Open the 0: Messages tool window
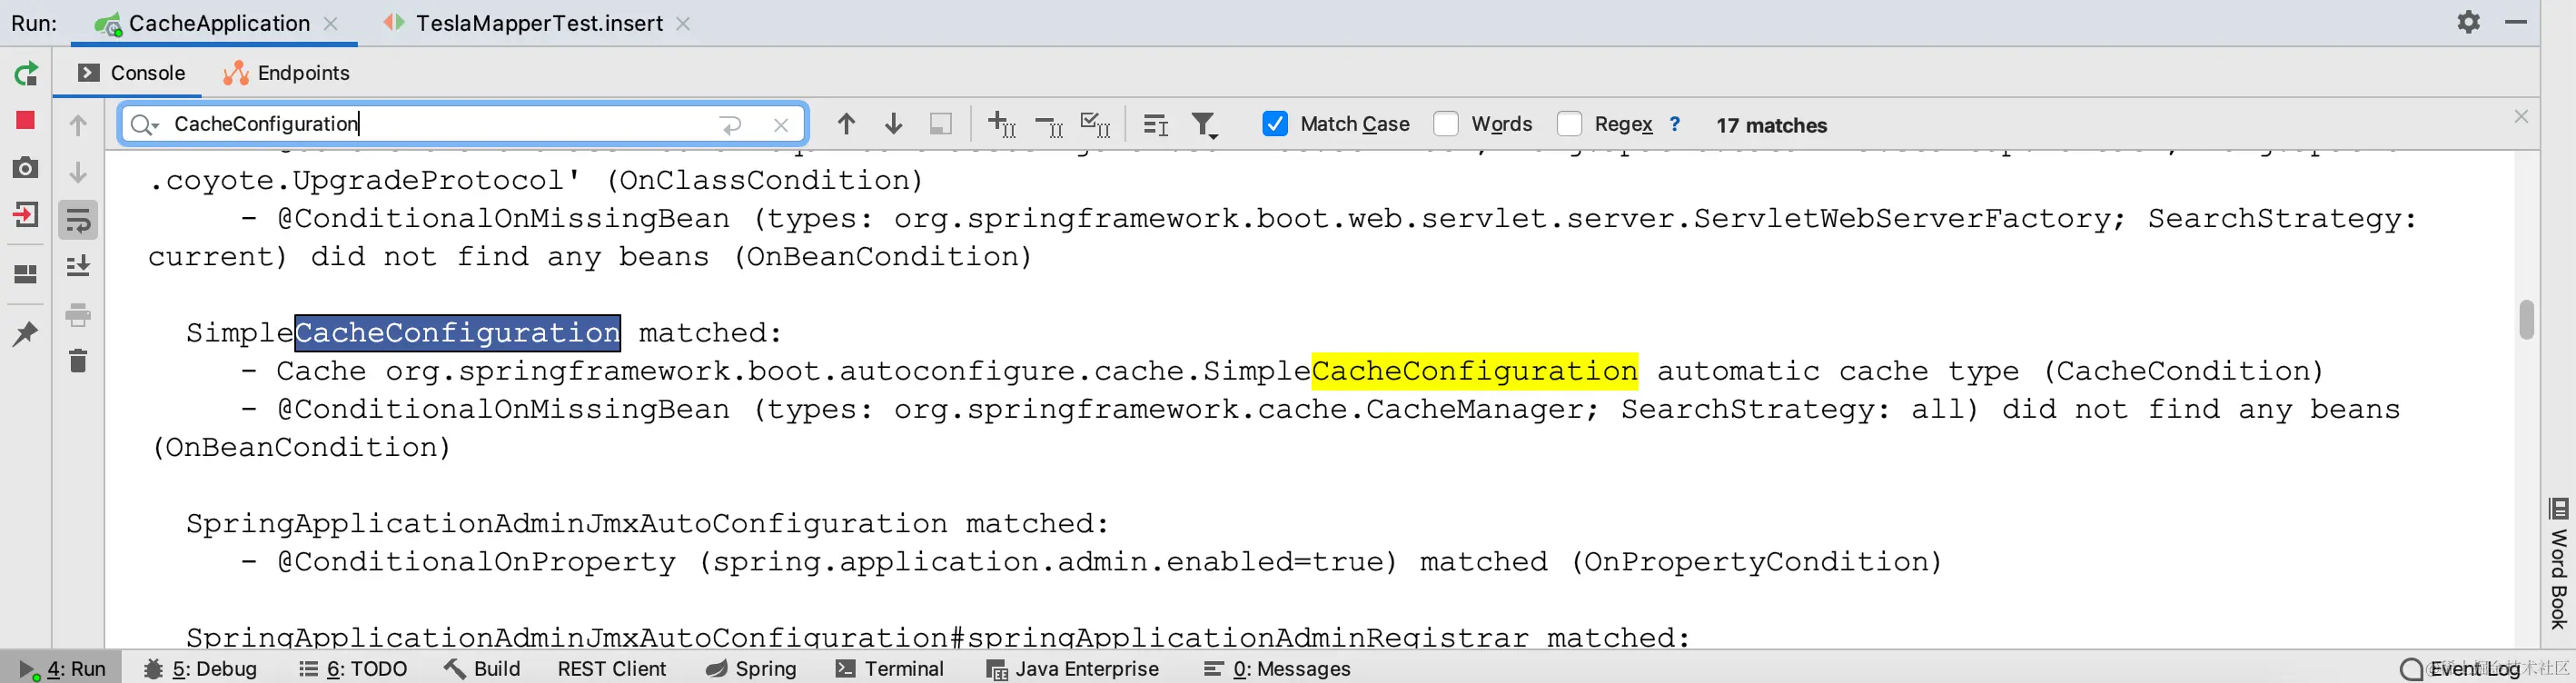Viewport: 2576px width, 683px height. [x=1277, y=668]
